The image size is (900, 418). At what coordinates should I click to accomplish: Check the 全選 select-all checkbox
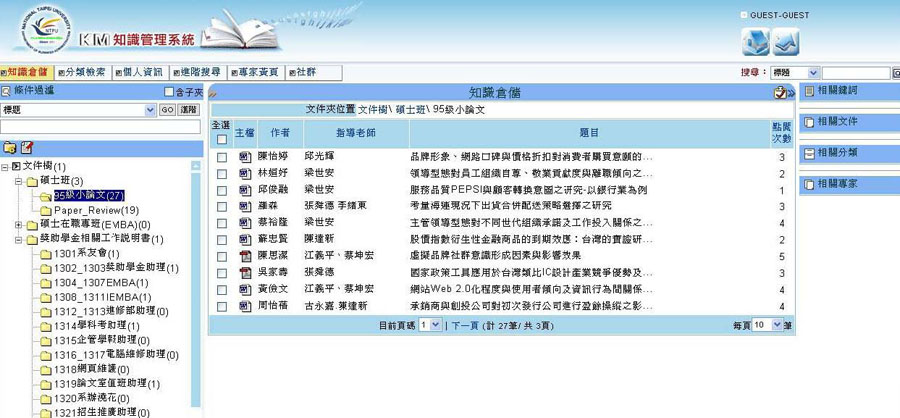pos(221,140)
